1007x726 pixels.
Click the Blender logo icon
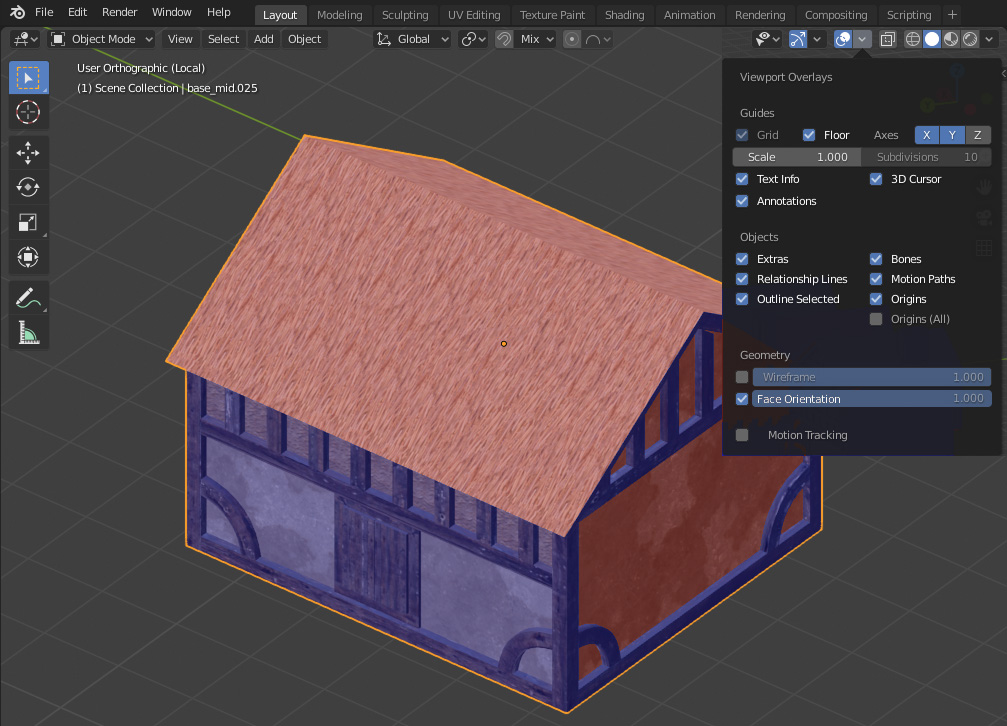coord(17,12)
